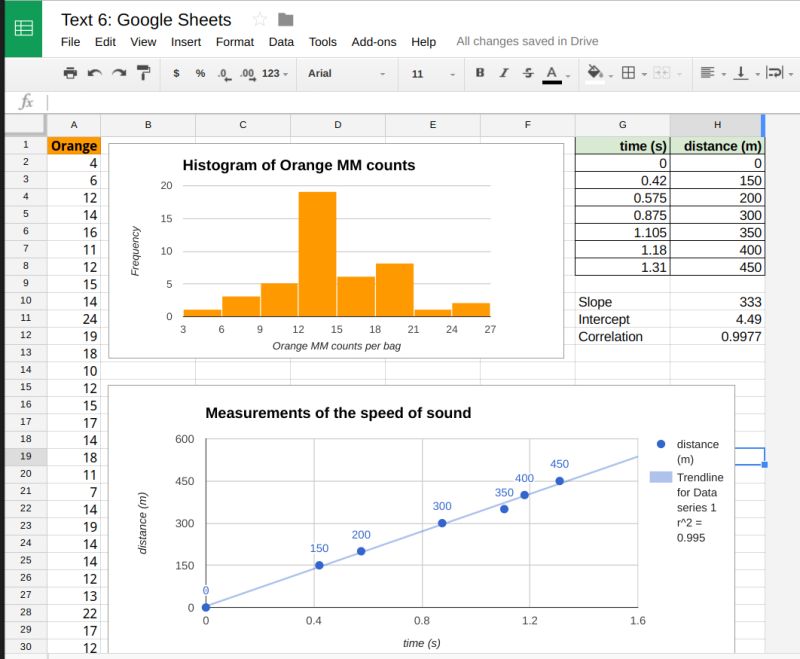Star the 'Text 6' spreadsheet
The width and height of the screenshot is (800, 659).
point(258,19)
